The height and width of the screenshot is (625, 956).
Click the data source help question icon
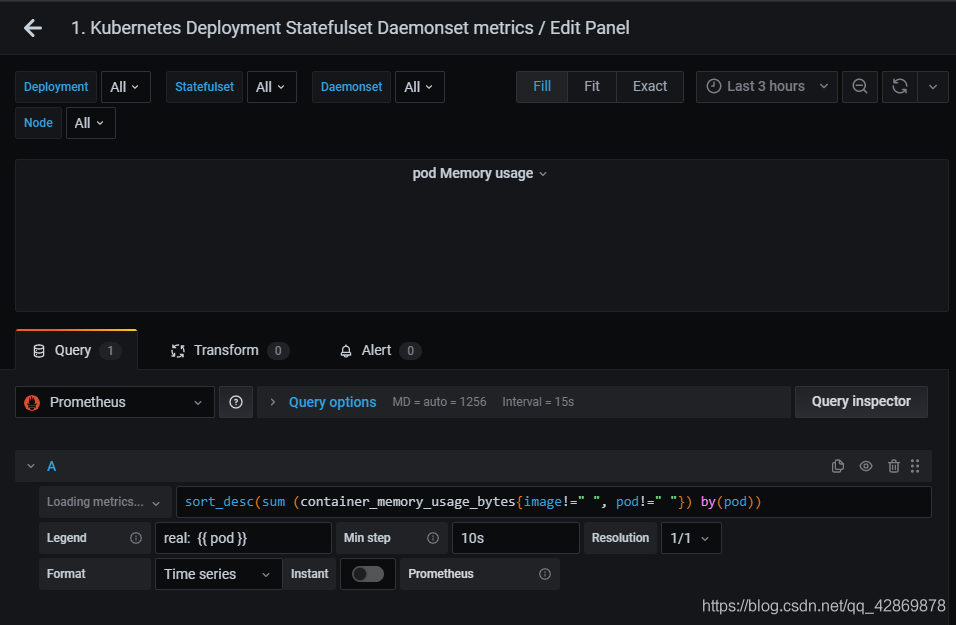pos(236,402)
